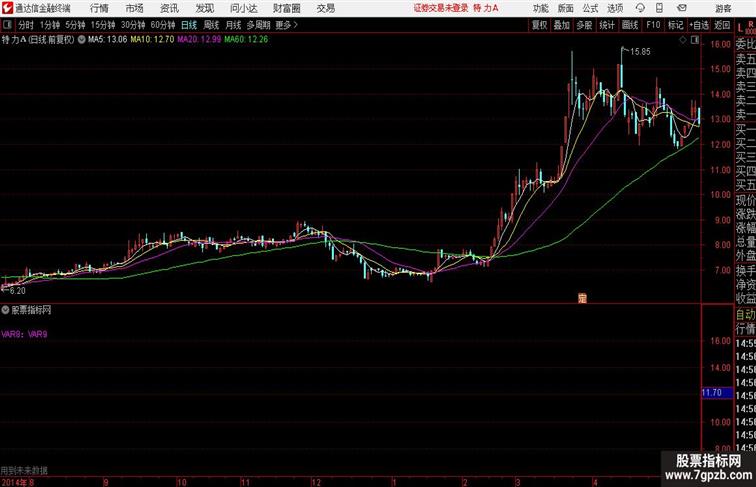Click the 多股 multi-stock button

584,25
